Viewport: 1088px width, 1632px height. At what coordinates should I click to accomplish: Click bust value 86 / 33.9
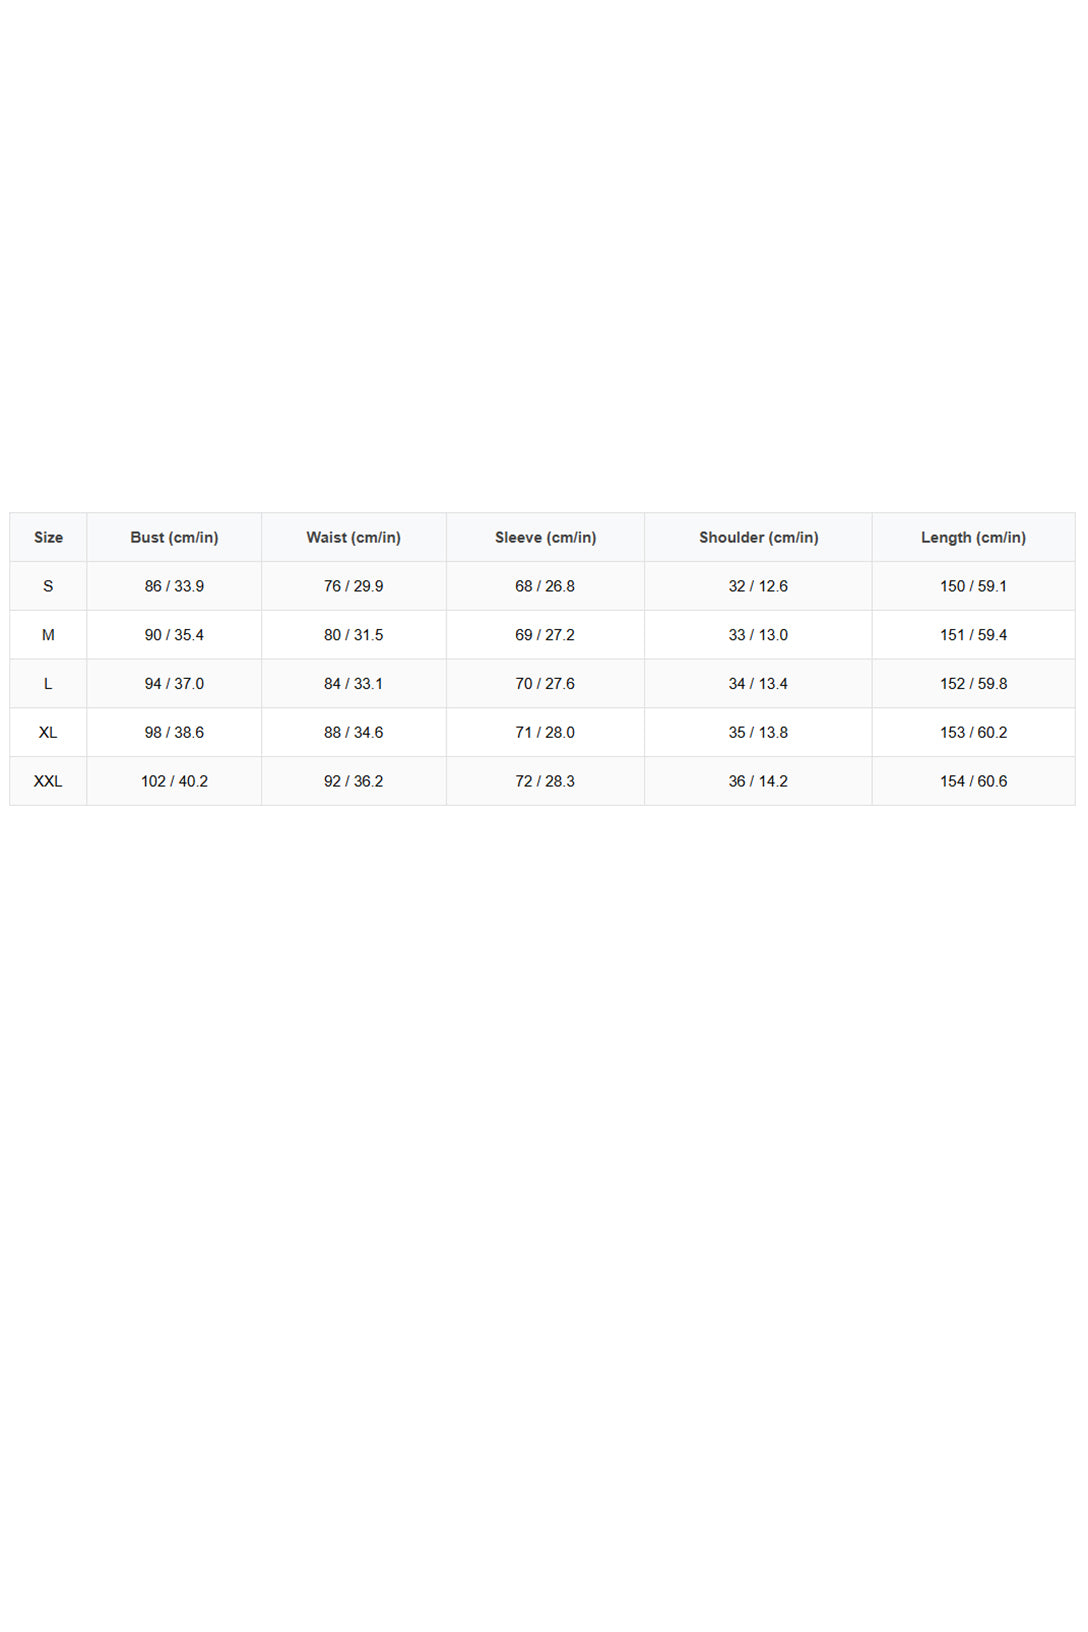point(174,586)
